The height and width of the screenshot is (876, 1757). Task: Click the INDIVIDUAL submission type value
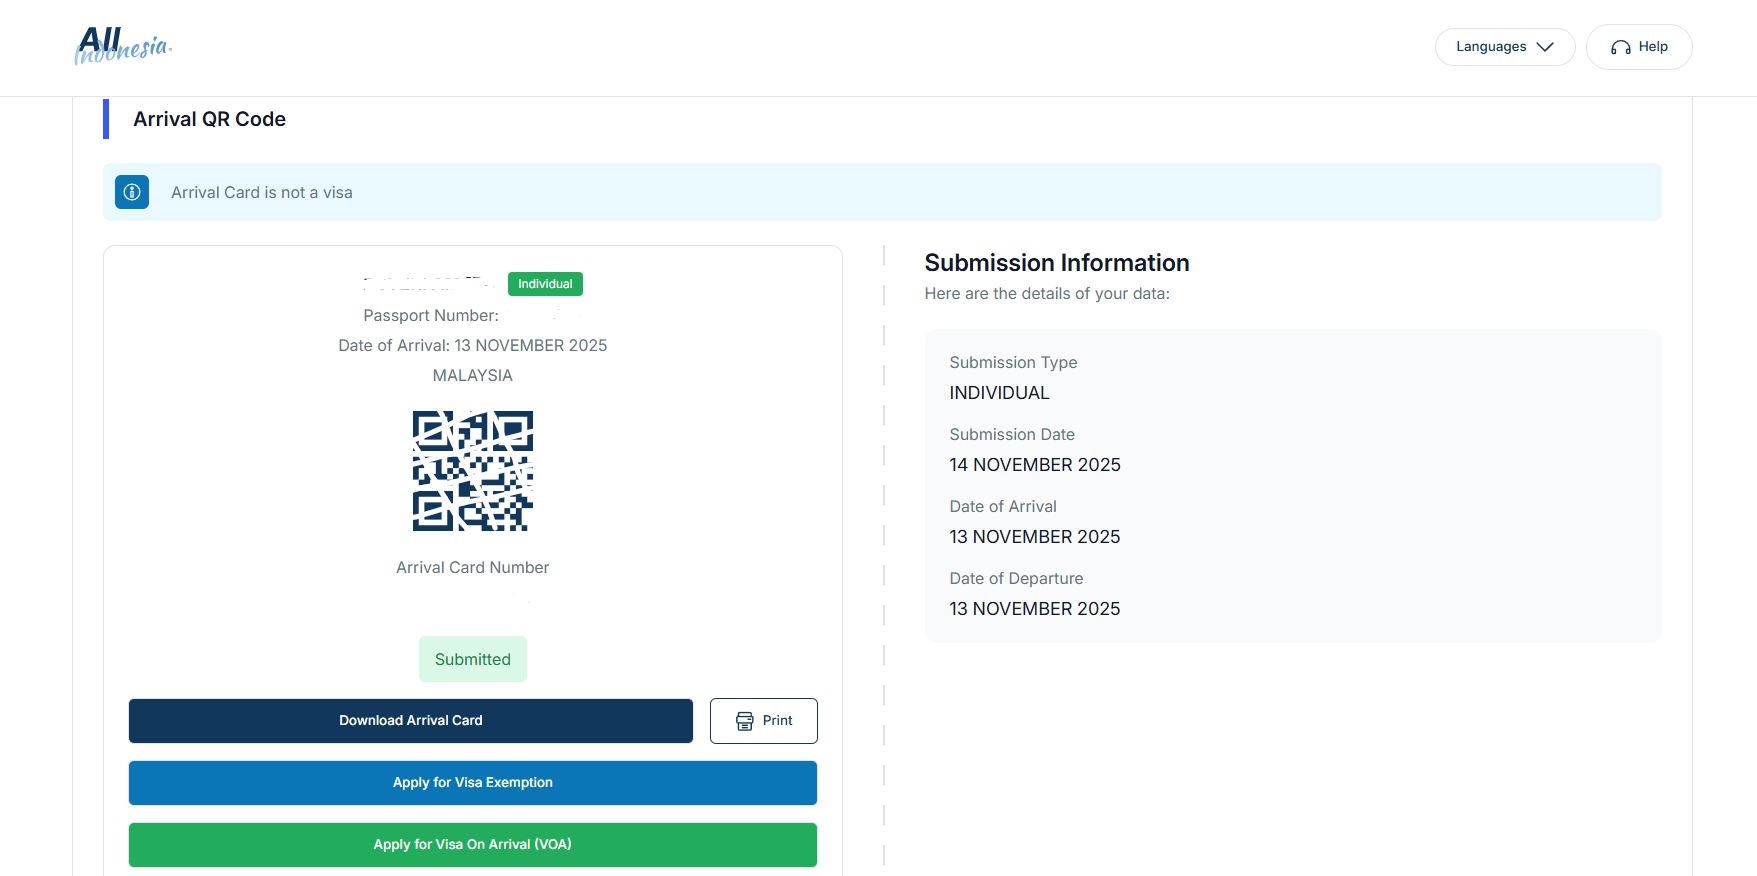pos(1000,393)
